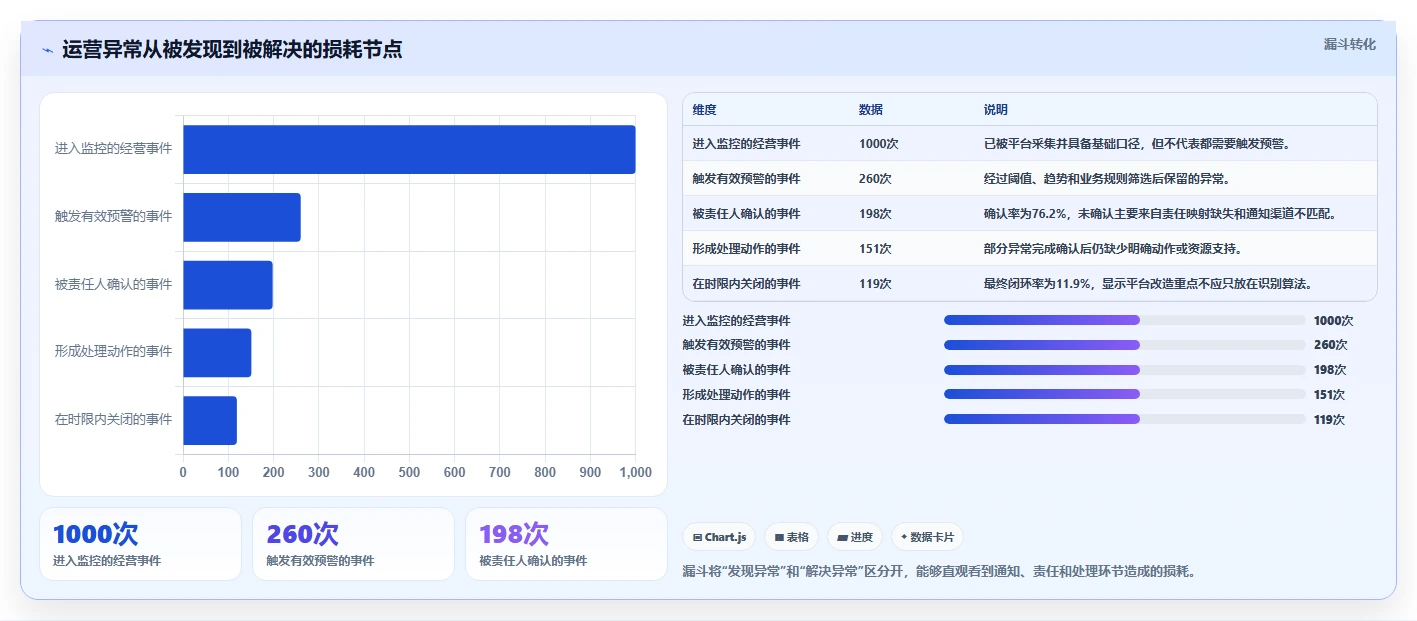Select the Chart.js chip

click(x=720, y=537)
